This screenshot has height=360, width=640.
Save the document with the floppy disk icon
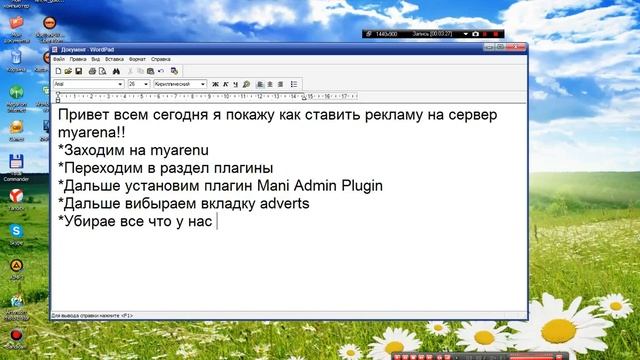pos(79,71)
